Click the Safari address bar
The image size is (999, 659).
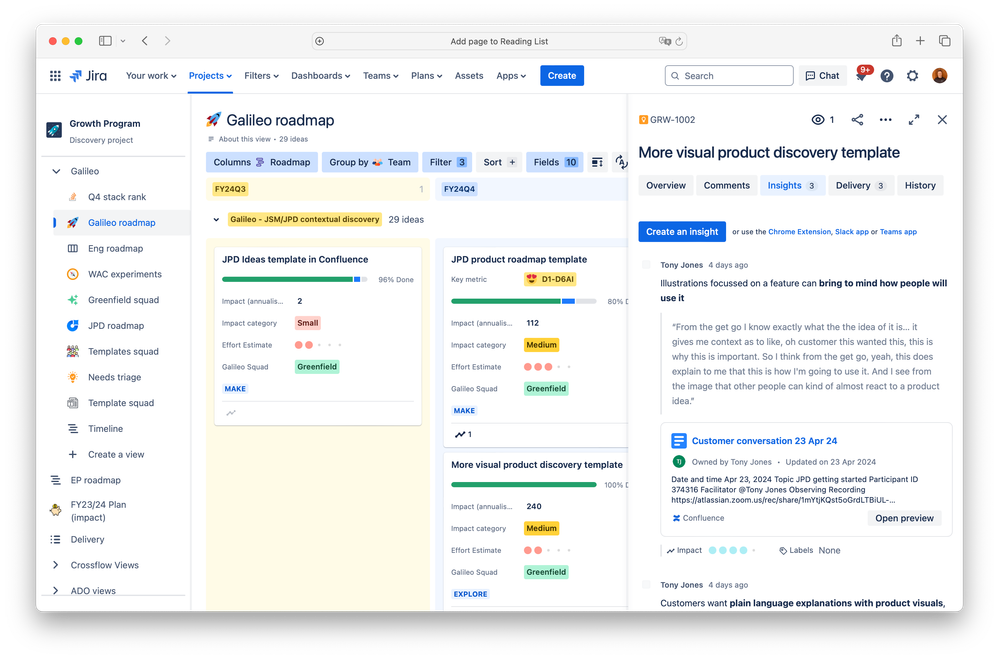pyautogui.click(x=499, y=41)
